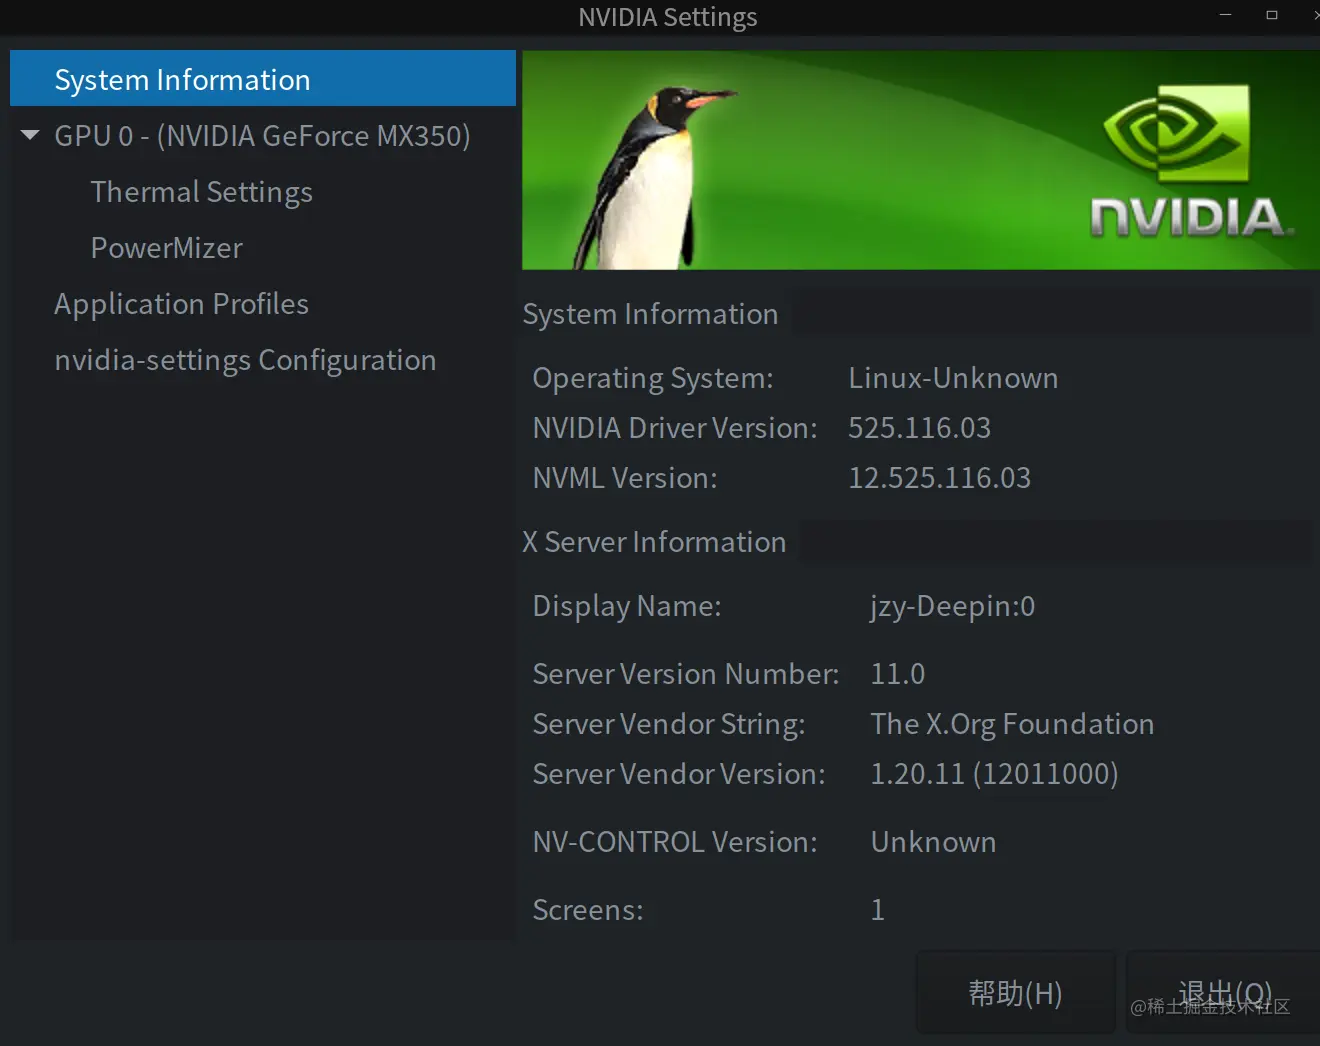Image resolution: width=1320 pixels, height=1046 pixels.
Task: Open Thermal Settings page
Action: (x=201, y=191)
